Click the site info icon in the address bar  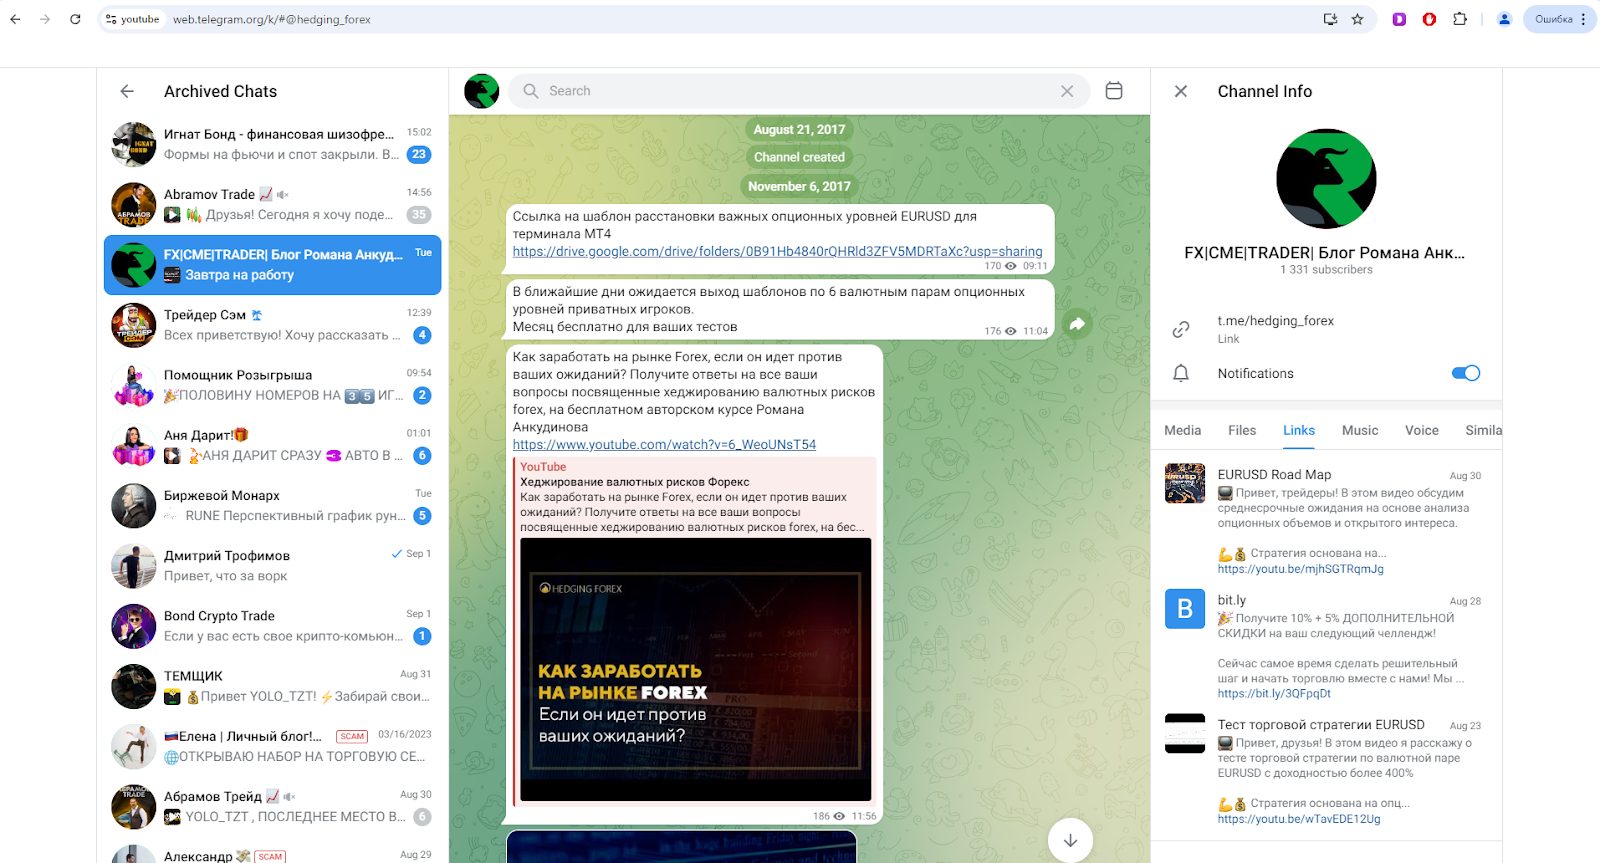[111, 19]
